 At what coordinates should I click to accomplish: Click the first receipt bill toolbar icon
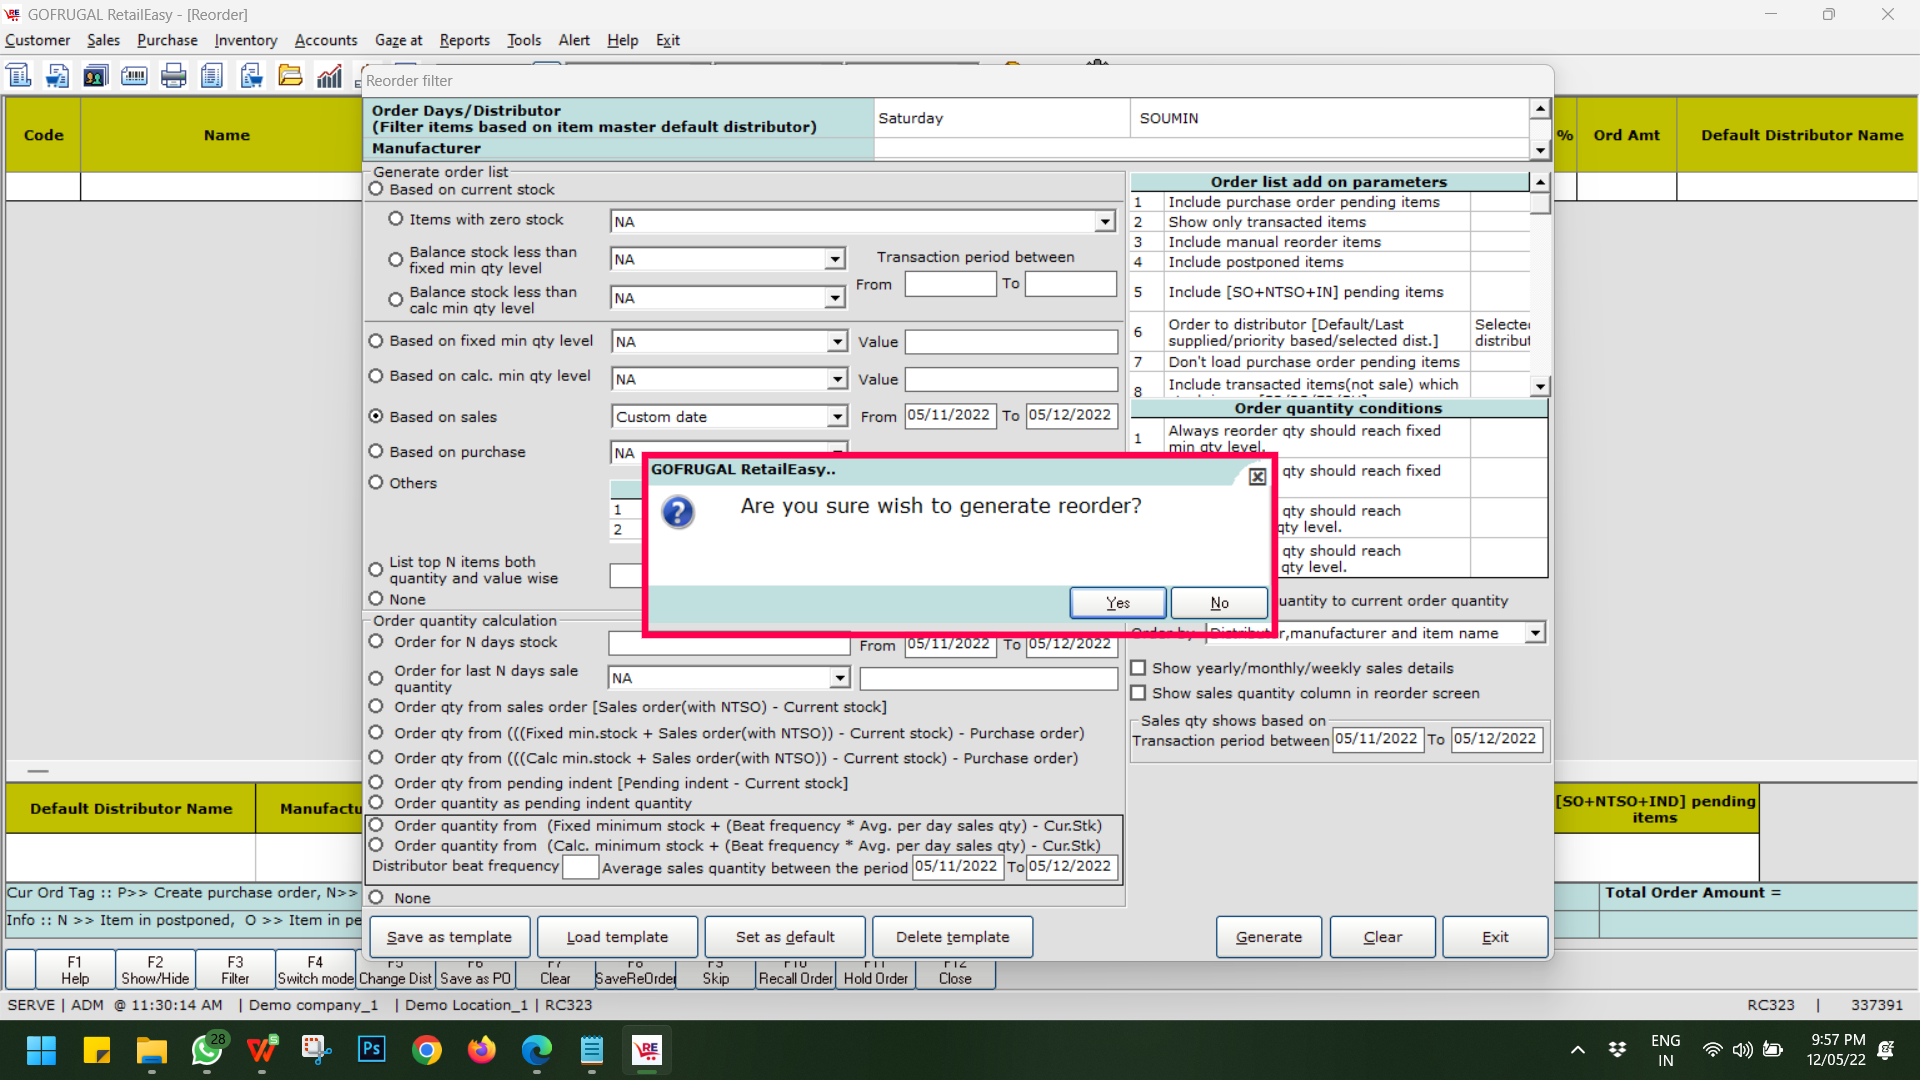pyautogui.click(x=19, y=76)
